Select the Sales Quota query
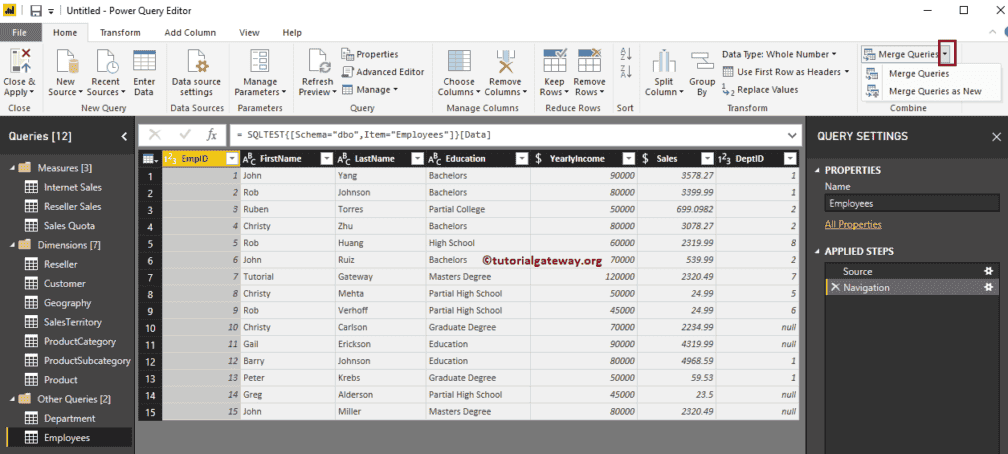This screenshot has width=1008, height=454. tap(69, 226)
